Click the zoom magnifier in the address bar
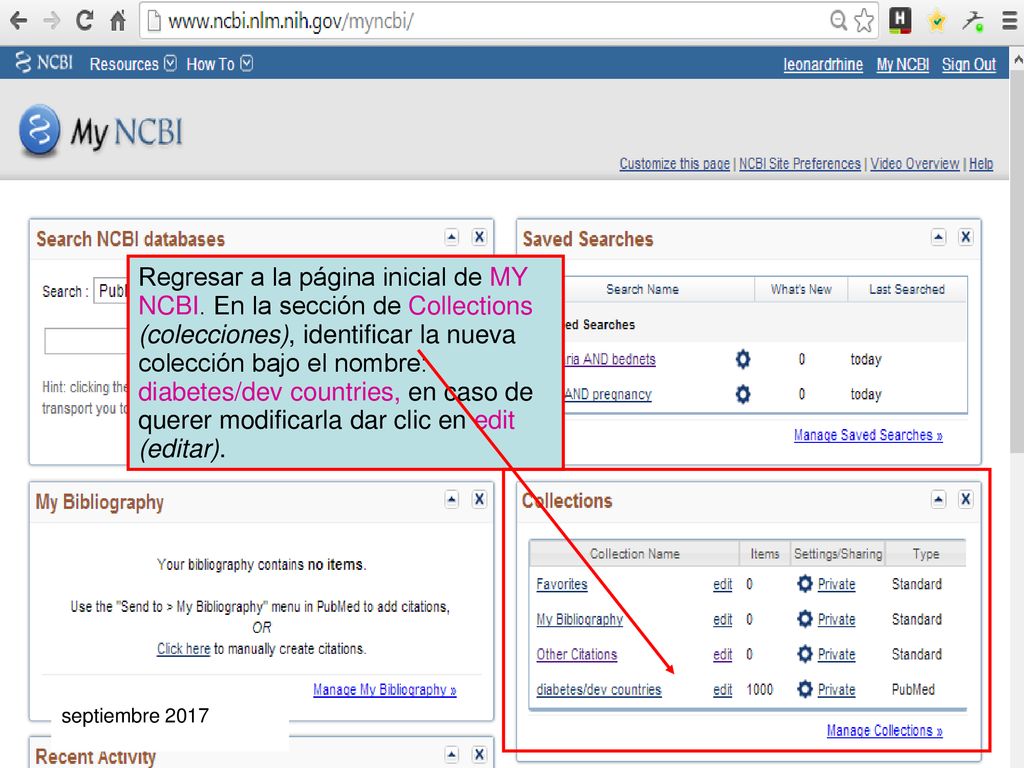The image size is (1024, 768). coord(838,20)
